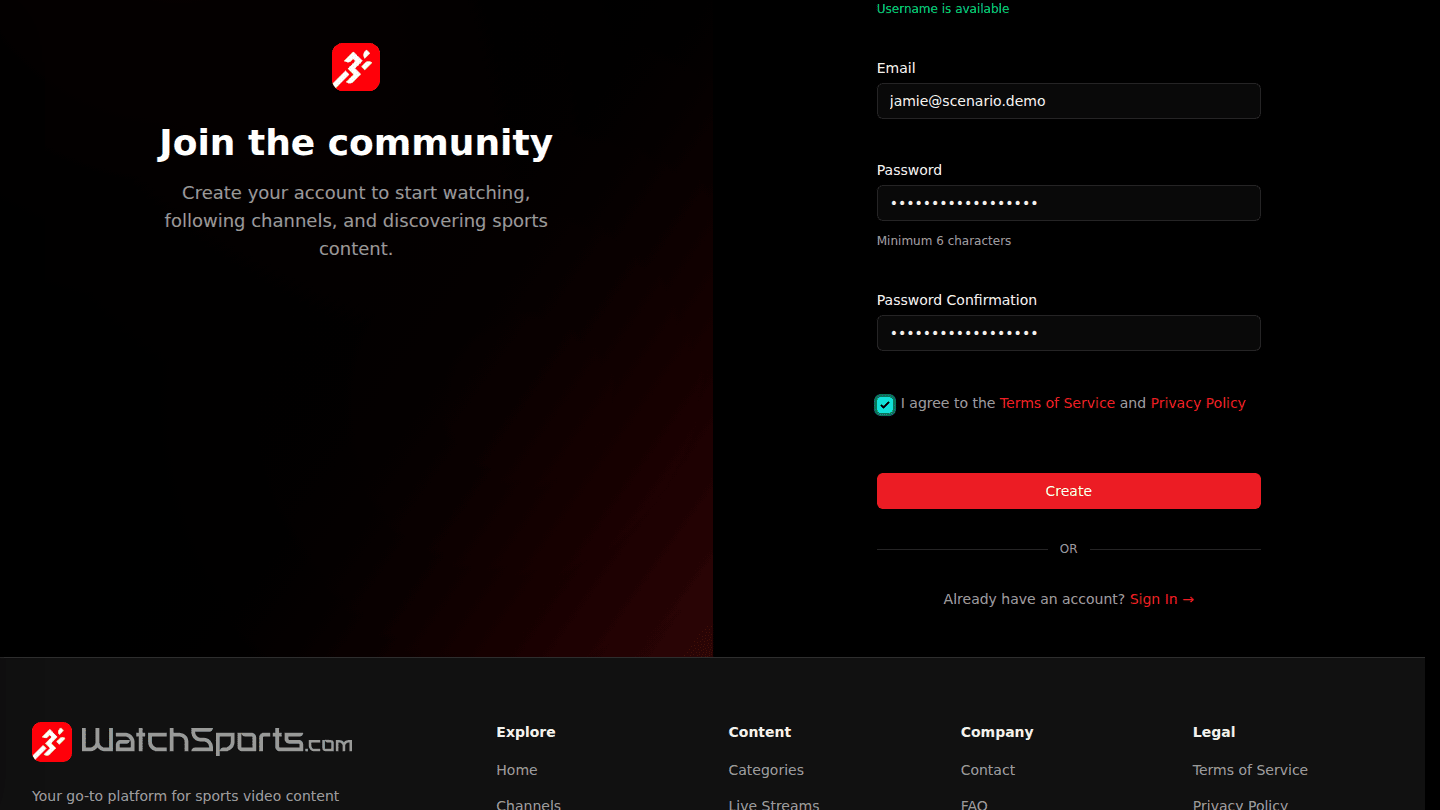
Task: Click the 'Create your account to start watching' paragraph
Action: 356,221
